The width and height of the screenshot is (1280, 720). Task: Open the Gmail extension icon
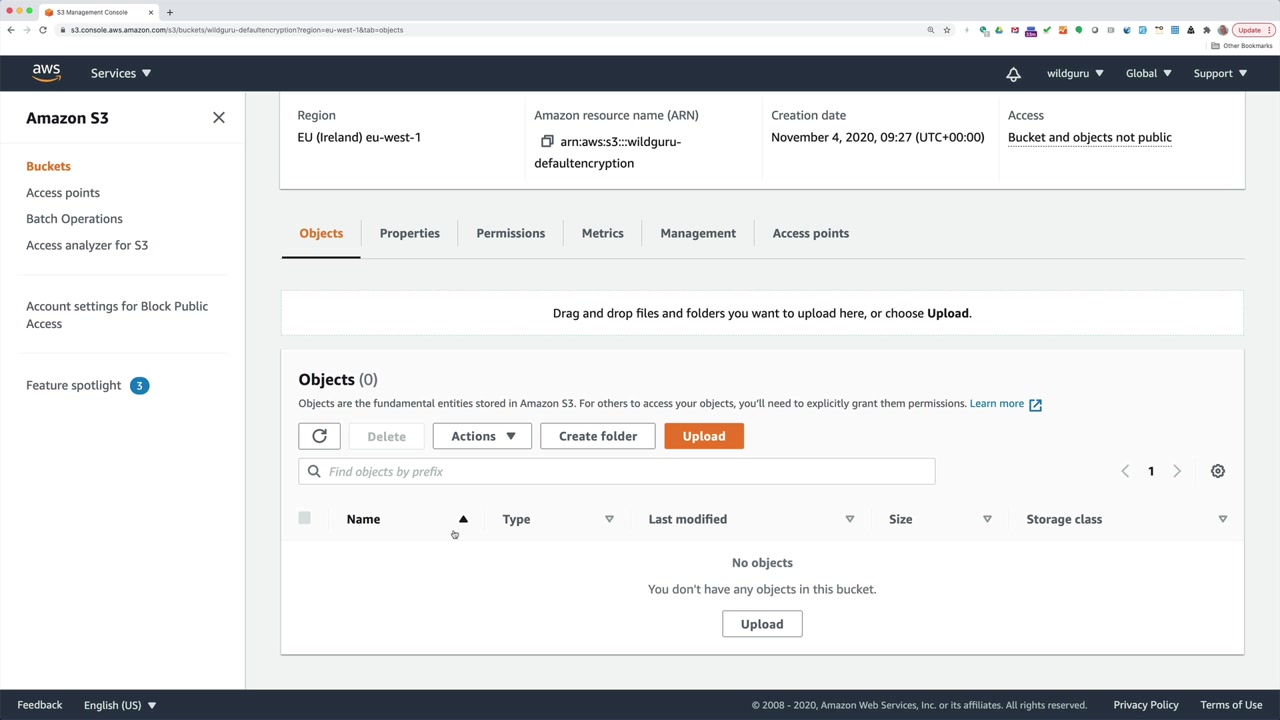coord(1015,30)
